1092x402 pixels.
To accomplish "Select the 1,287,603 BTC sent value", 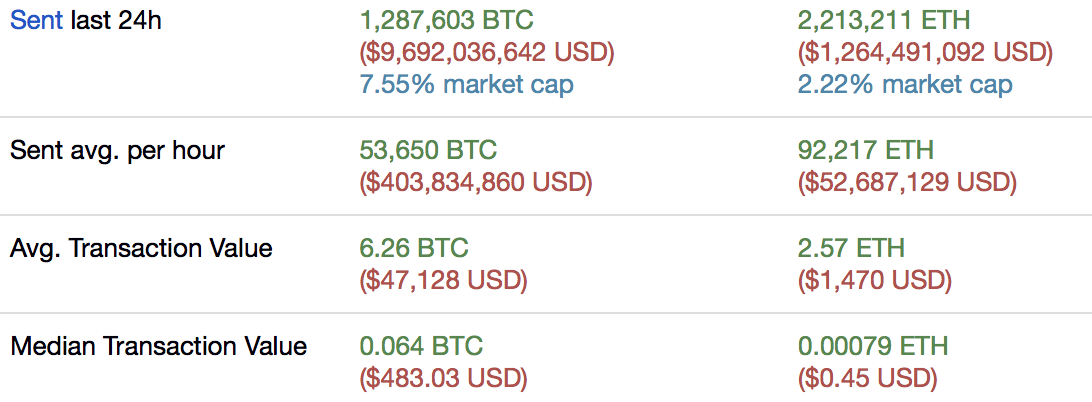I will tap(446, 20).
